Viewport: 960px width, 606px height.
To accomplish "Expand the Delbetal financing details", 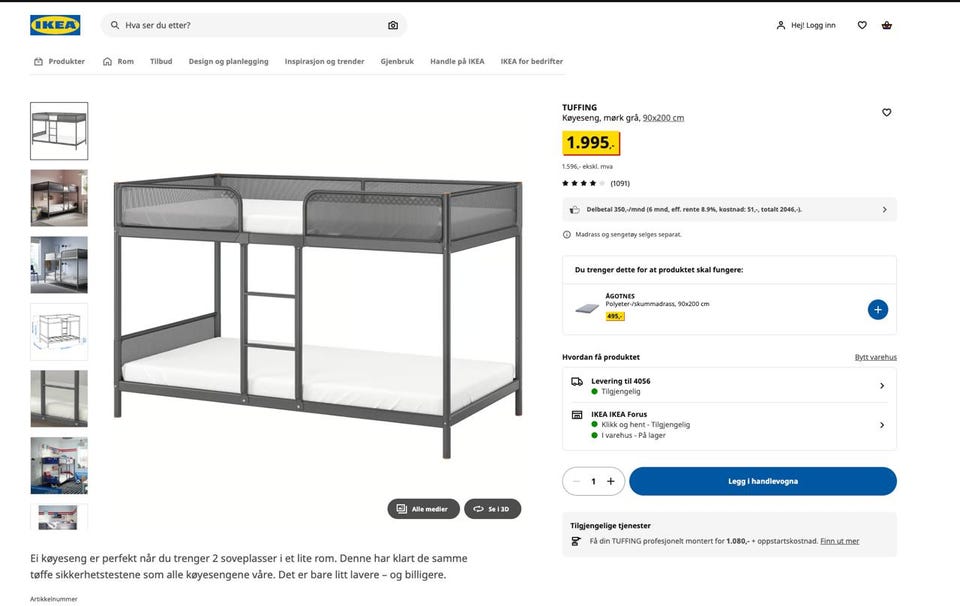I will tap(729, 209).
